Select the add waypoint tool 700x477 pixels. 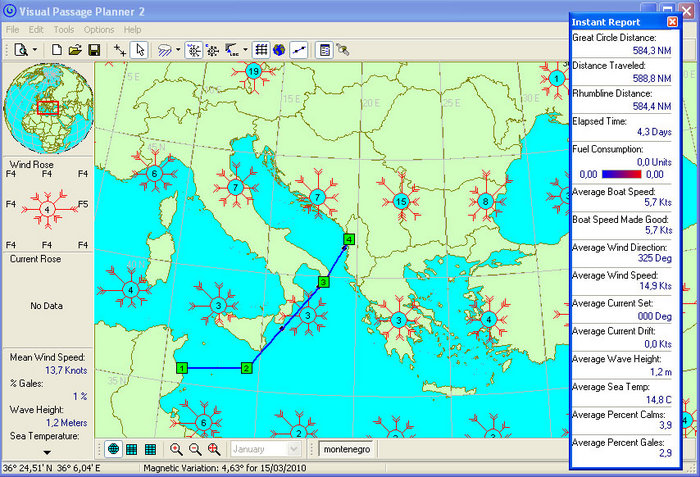[120, 49]
